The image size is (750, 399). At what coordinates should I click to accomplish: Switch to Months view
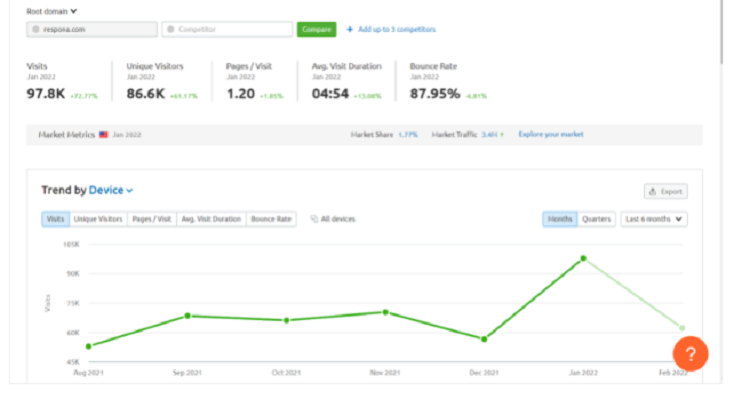tap(560, 219)
